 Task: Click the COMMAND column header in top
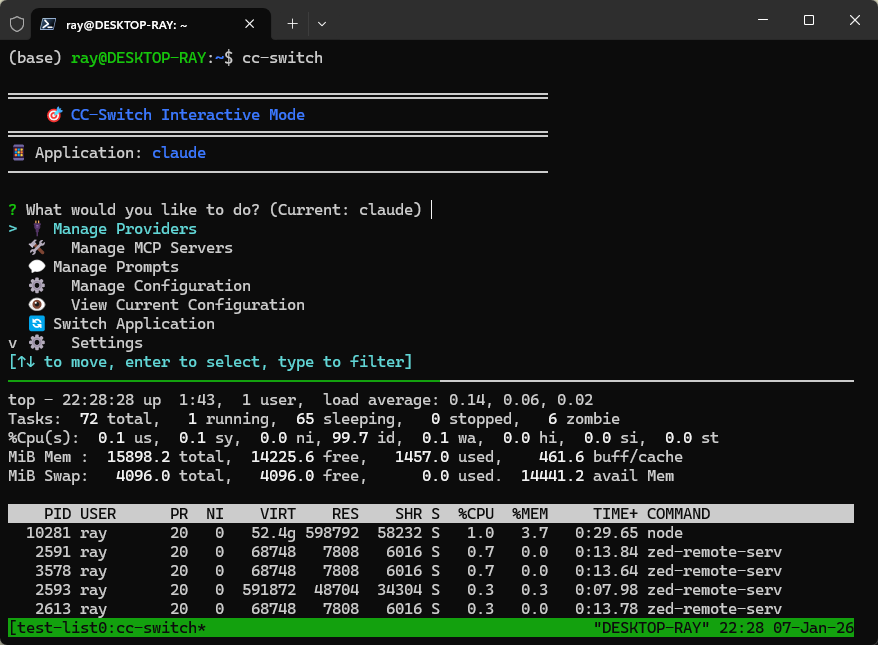click(678, 514)
